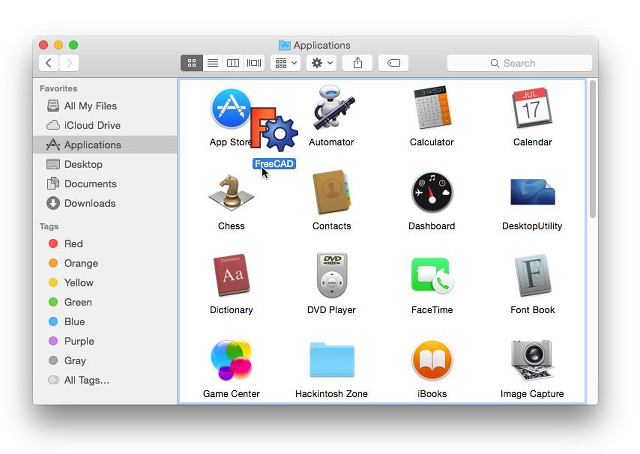Filter by the Gray tag

click(x=105, y=361)
